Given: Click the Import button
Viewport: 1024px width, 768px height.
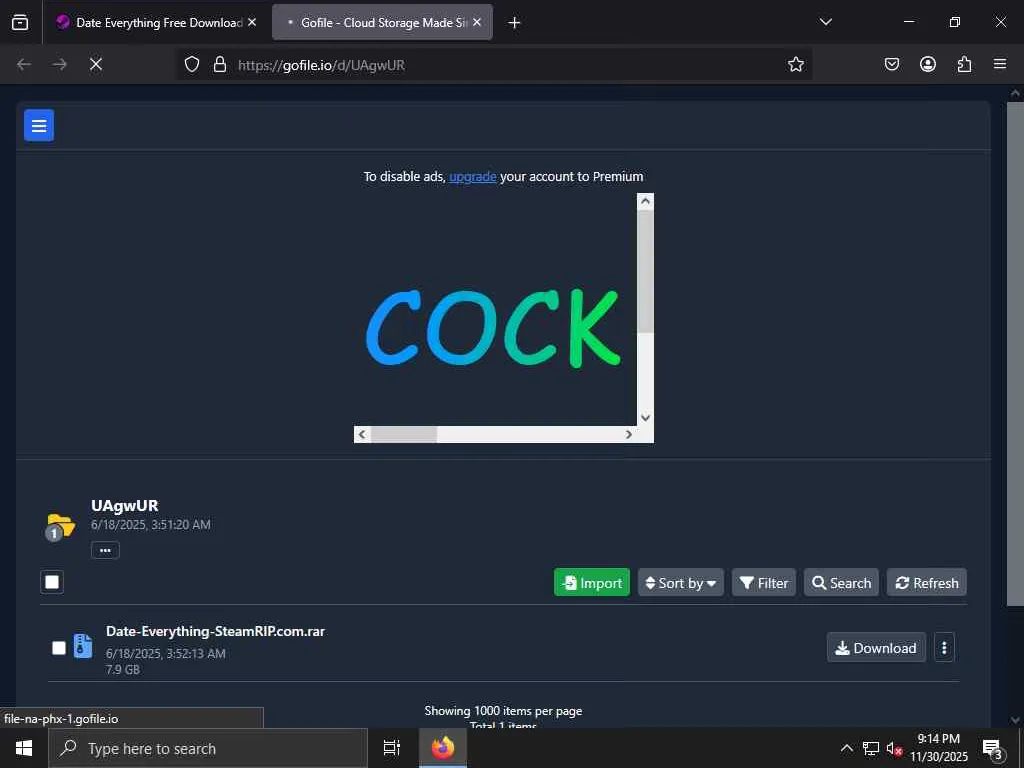Looking at the screenshot, I should [592, 583].
